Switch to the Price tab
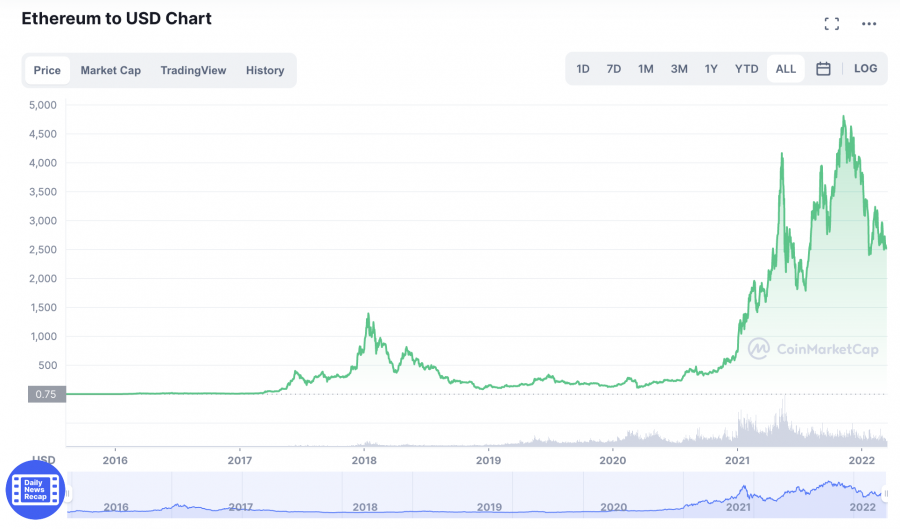900x529 pixels. point(47,70)
